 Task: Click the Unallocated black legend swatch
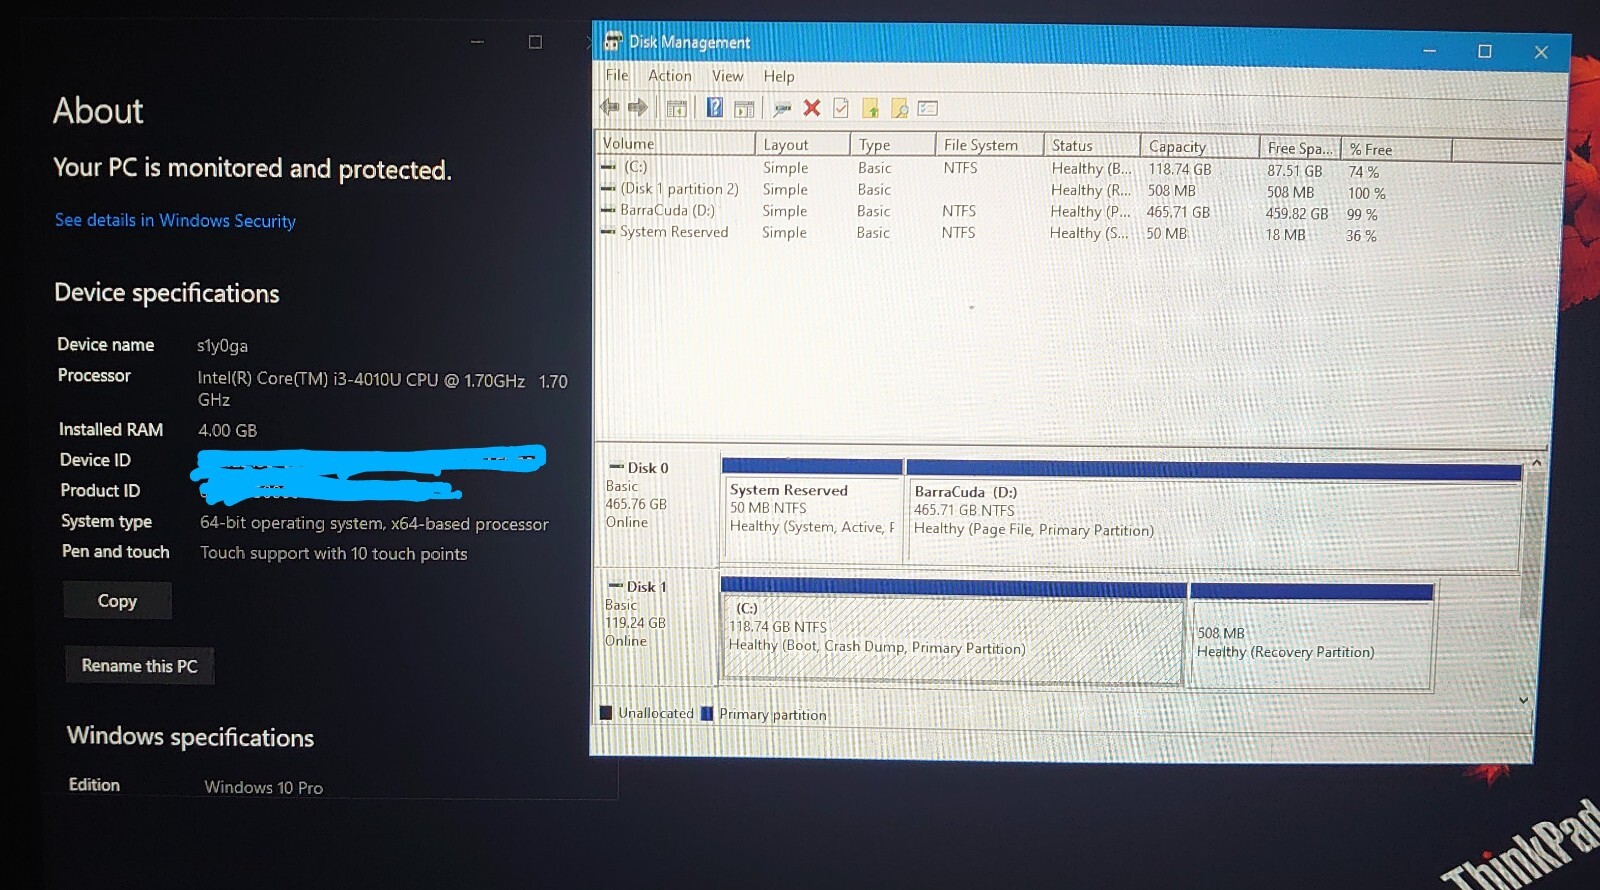click(606, 713)
